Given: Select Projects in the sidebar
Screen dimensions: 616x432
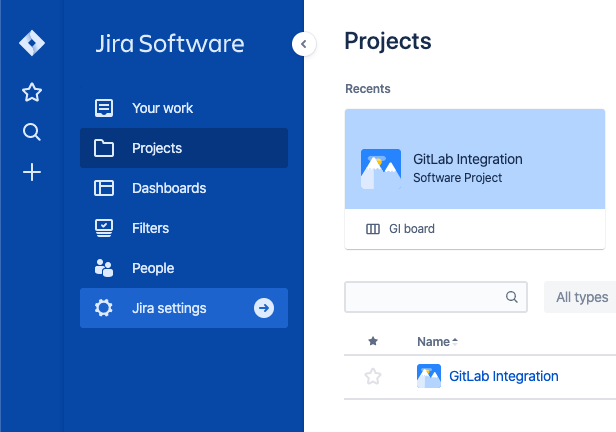Looking at the screenshot, I should pos(157,148).
